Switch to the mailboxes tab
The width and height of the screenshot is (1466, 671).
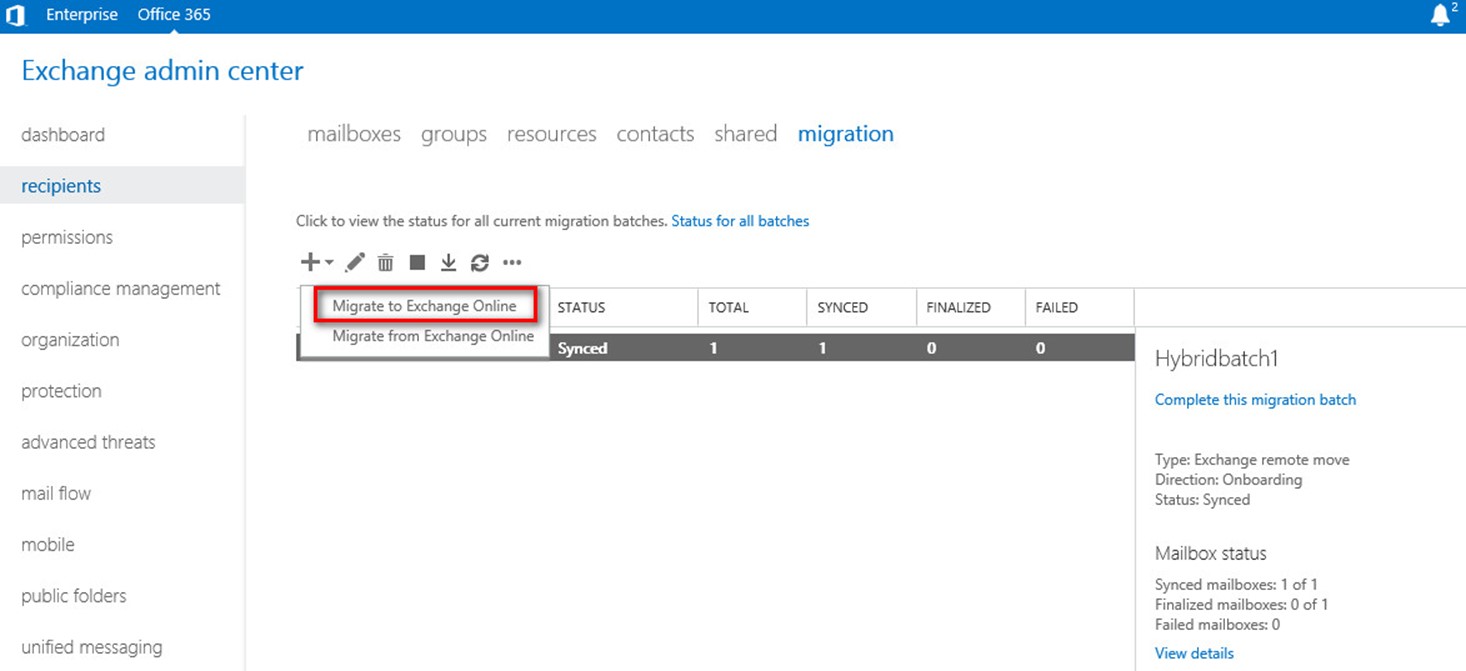click(x=354, y=134)
